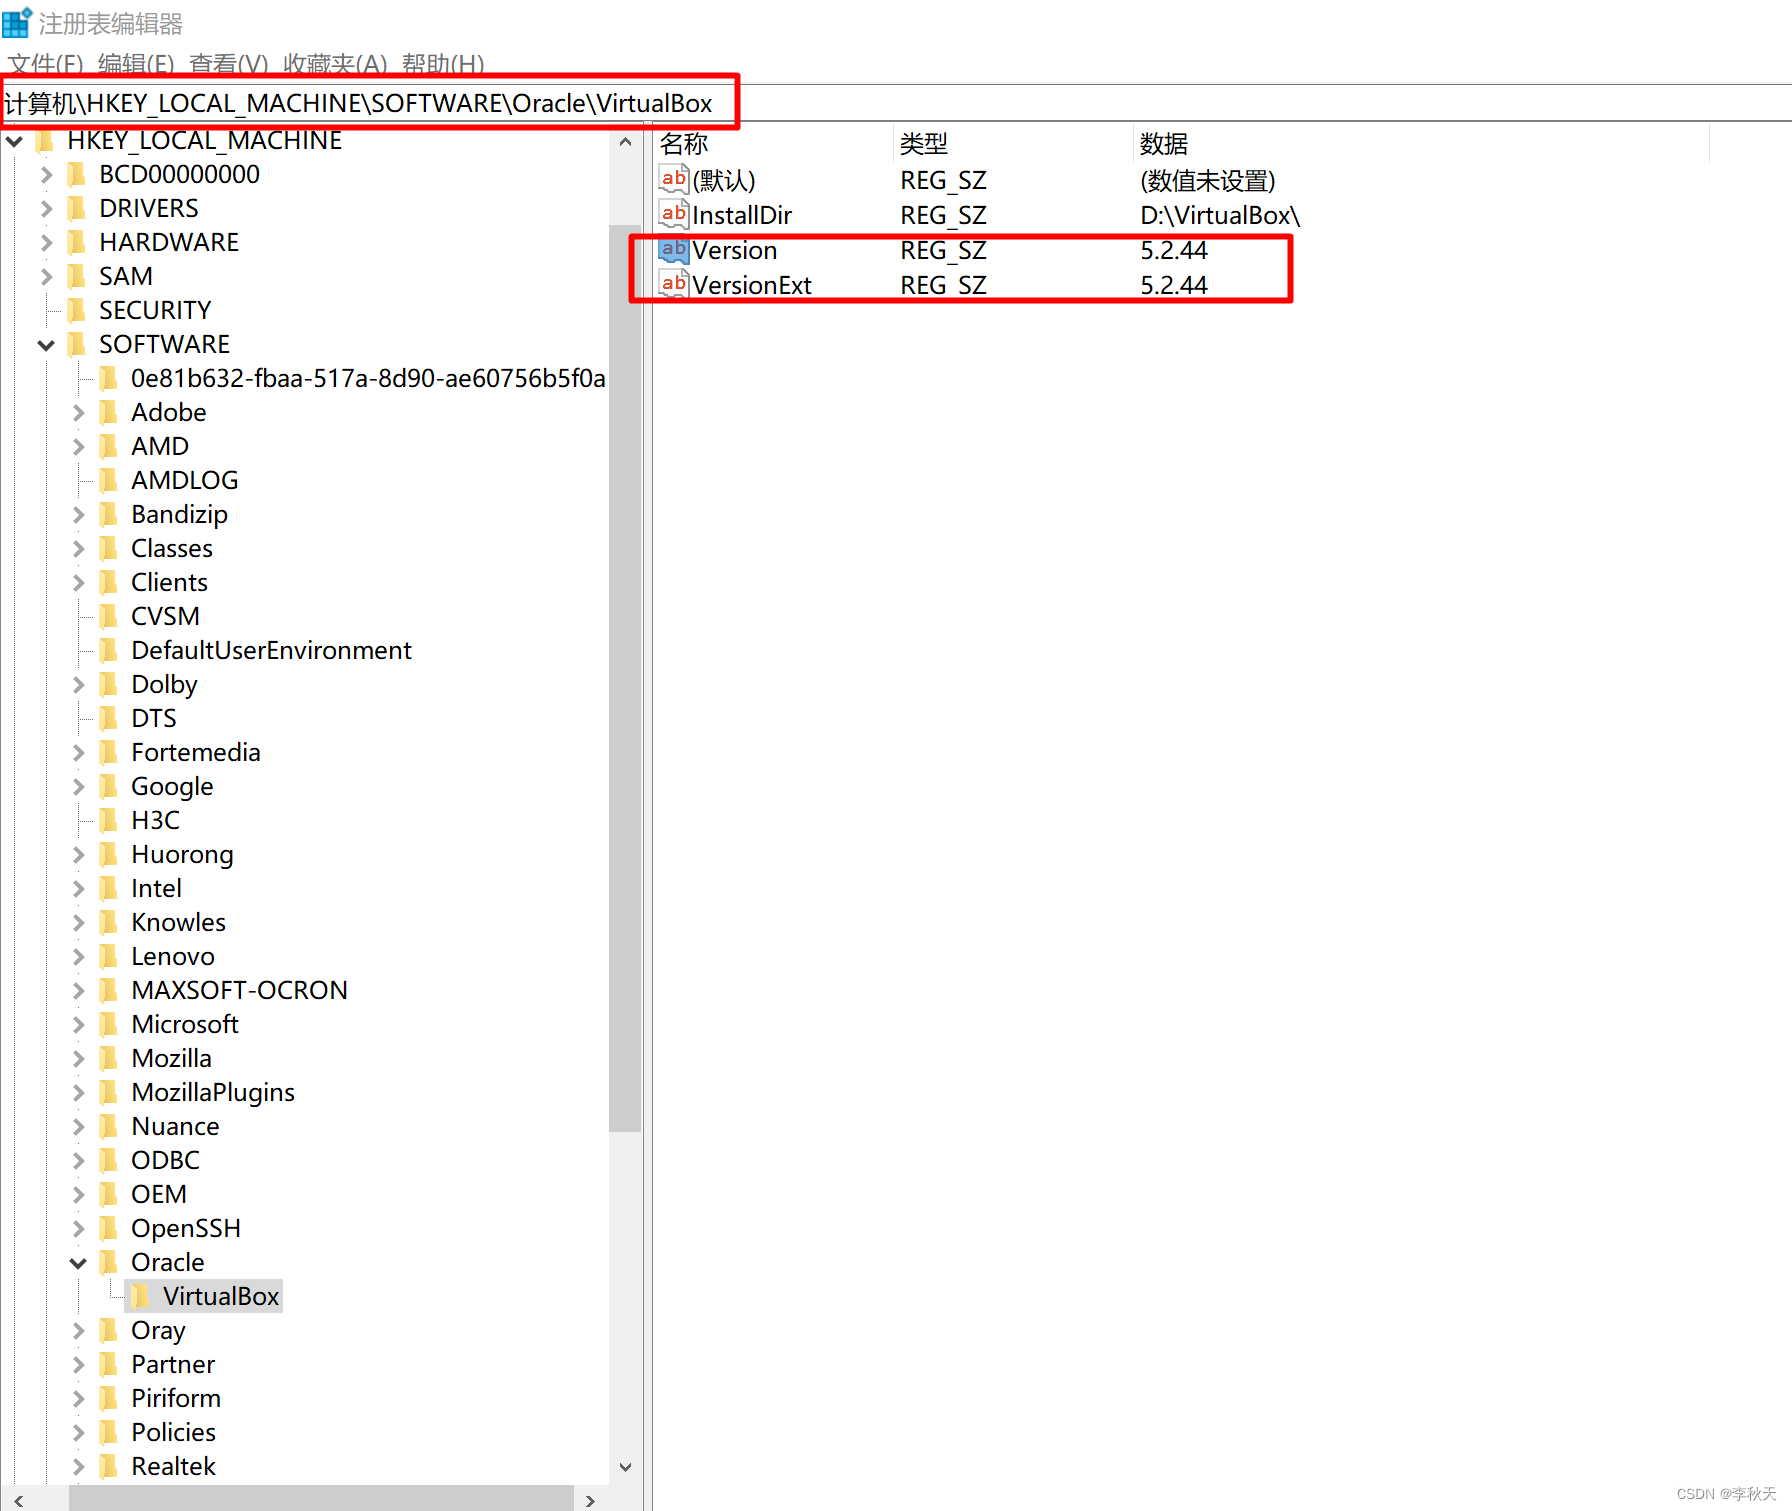Click the CVSM folder icon

(109, 617)
